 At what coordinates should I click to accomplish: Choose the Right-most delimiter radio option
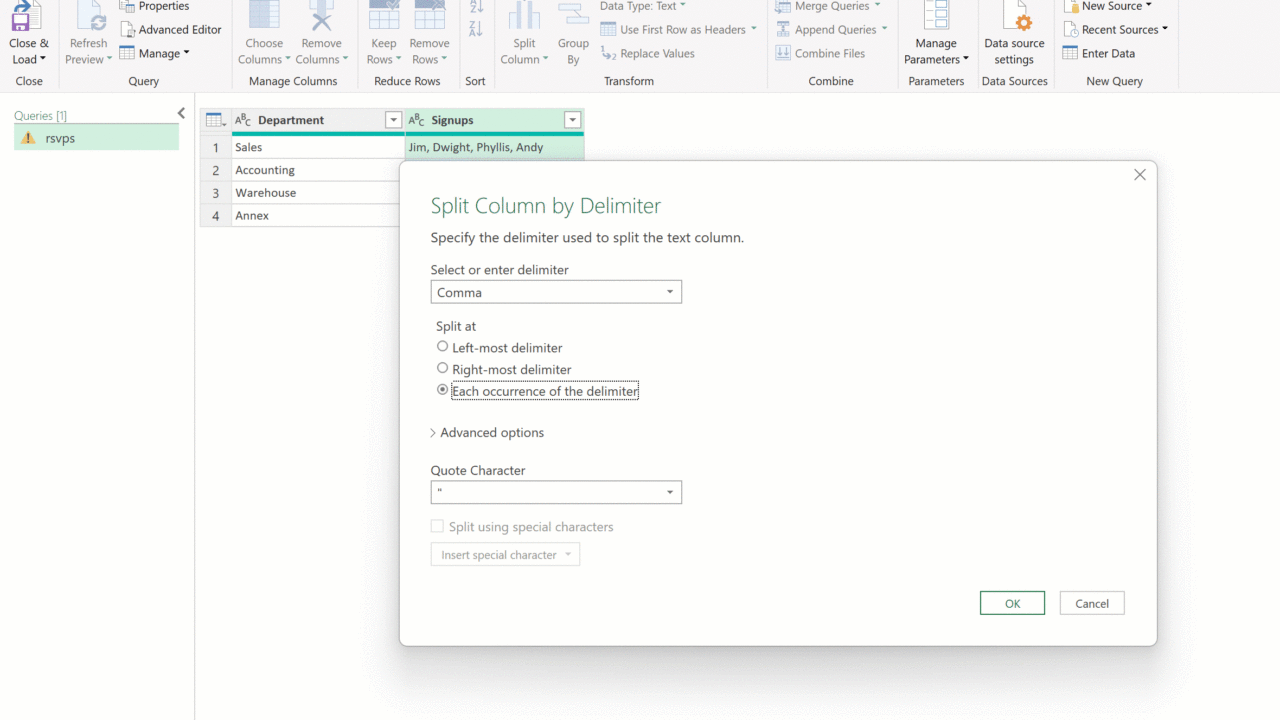point(443,369)
